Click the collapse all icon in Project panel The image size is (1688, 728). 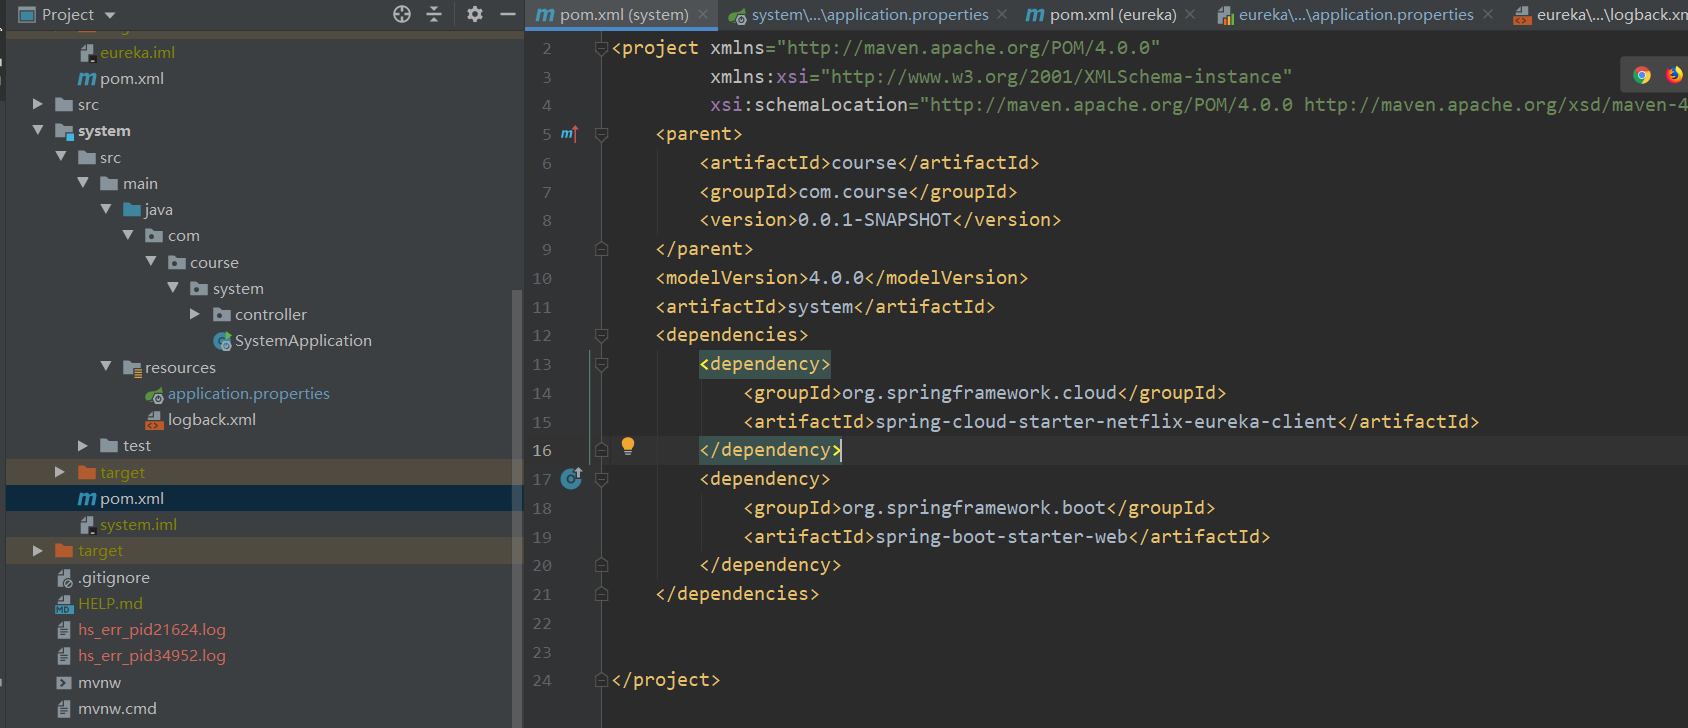pos(434,14)
